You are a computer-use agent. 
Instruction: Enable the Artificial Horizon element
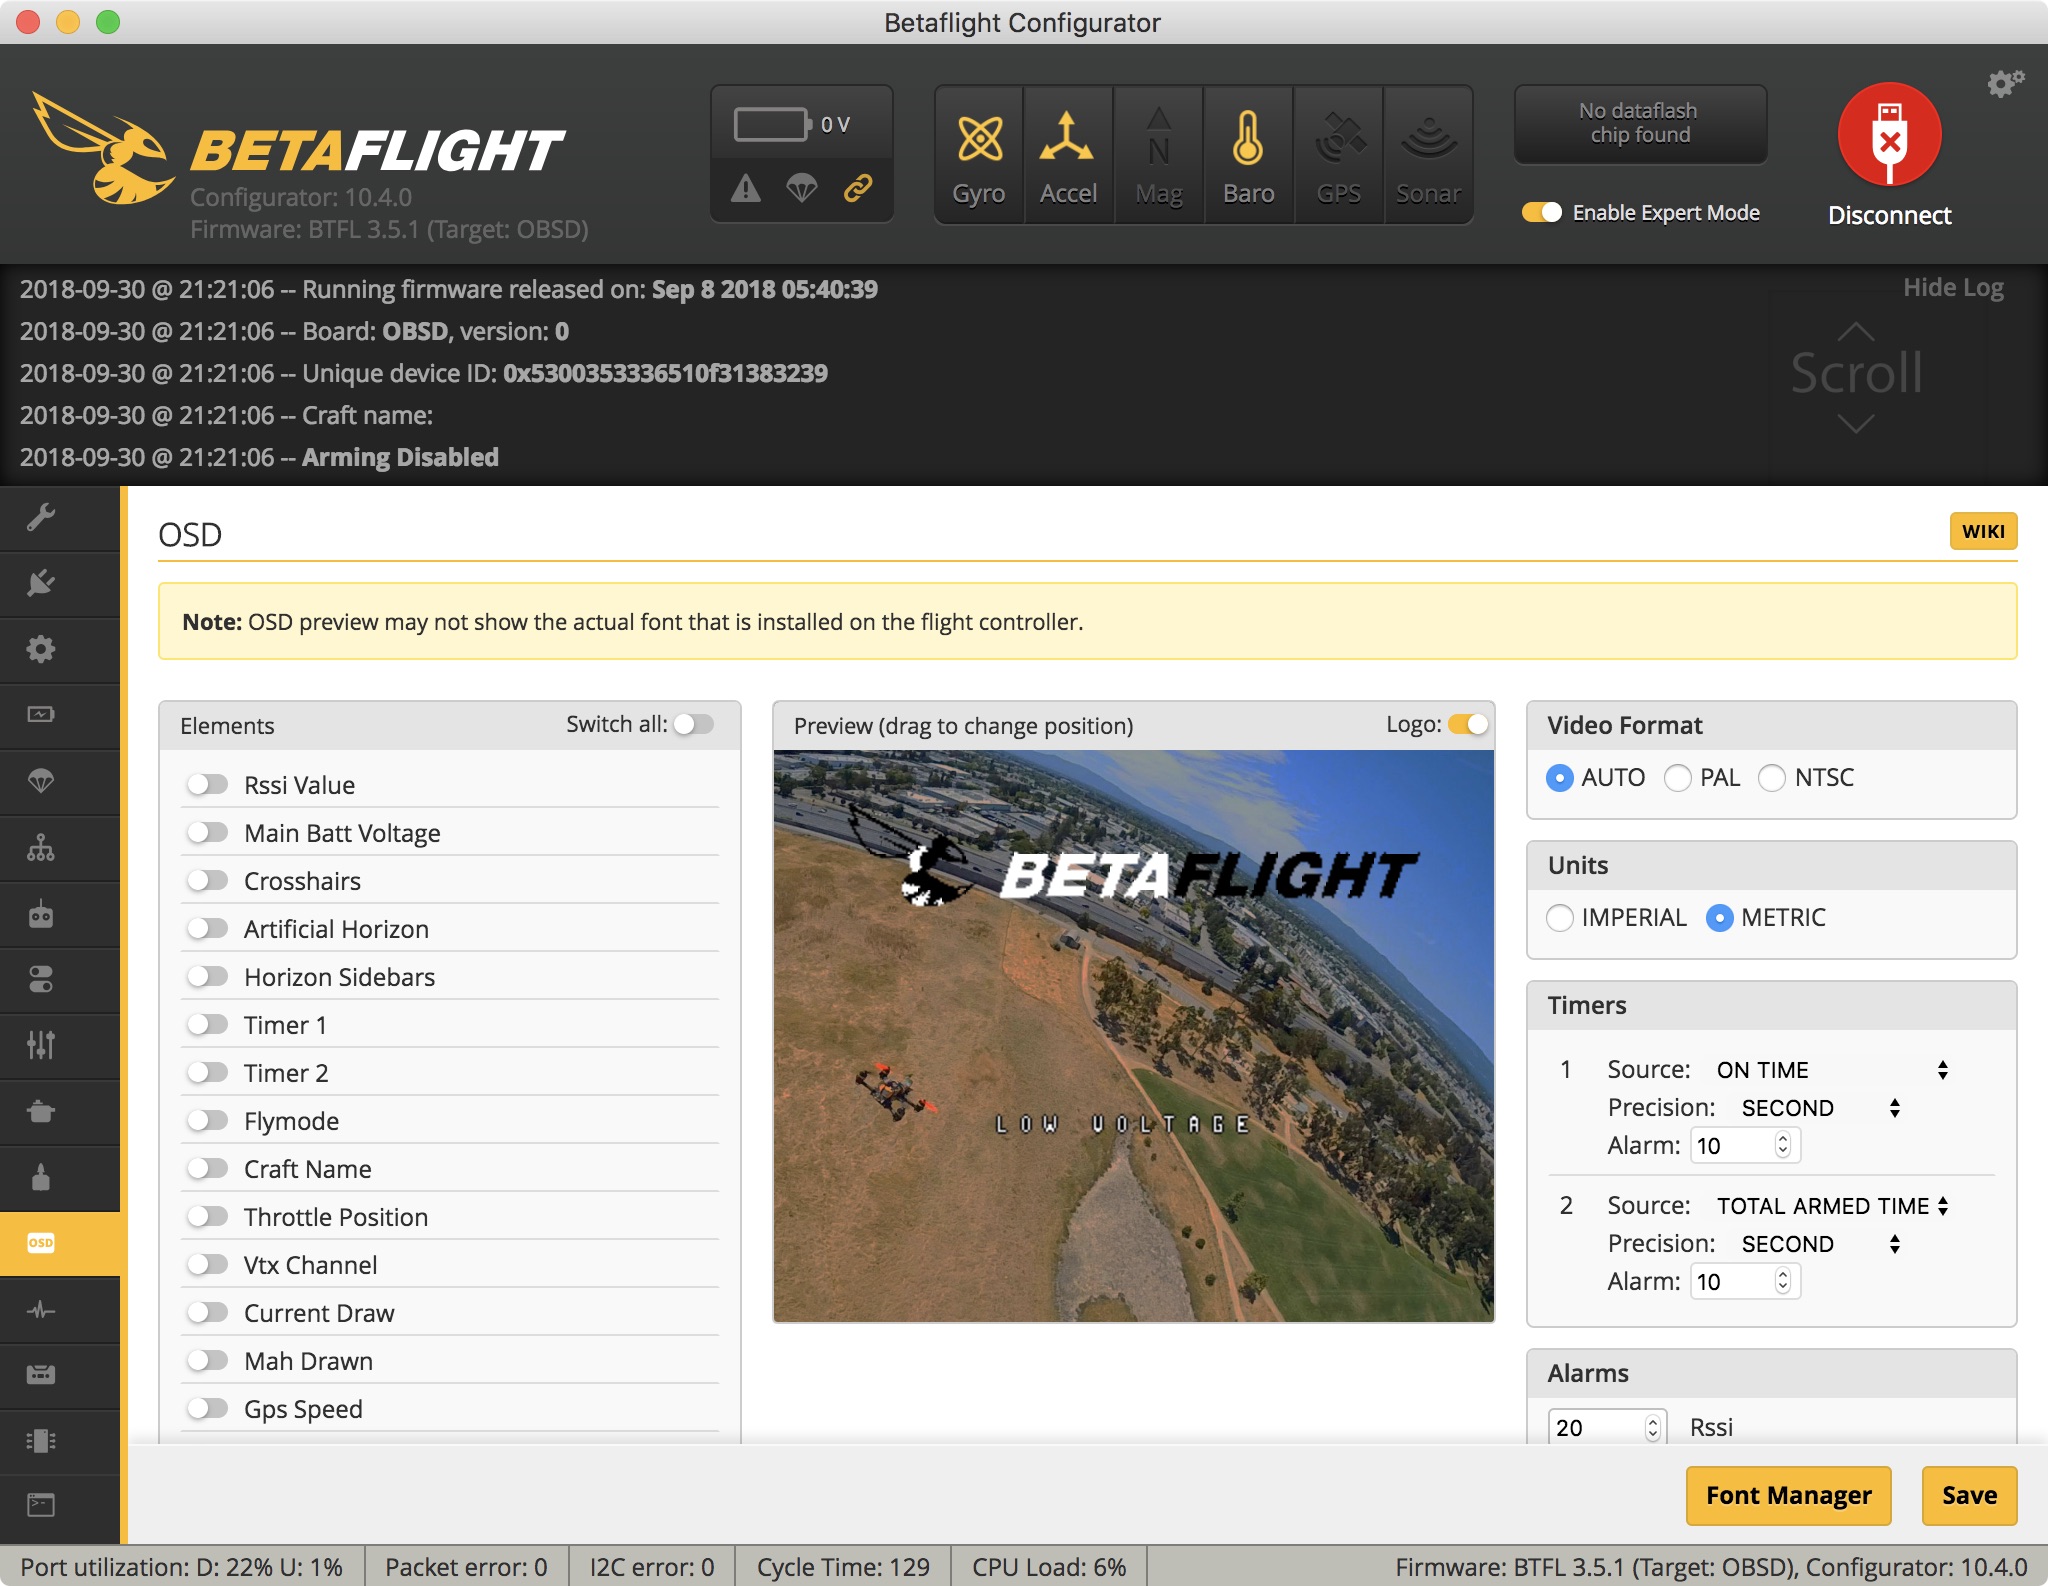click(210, 928)
